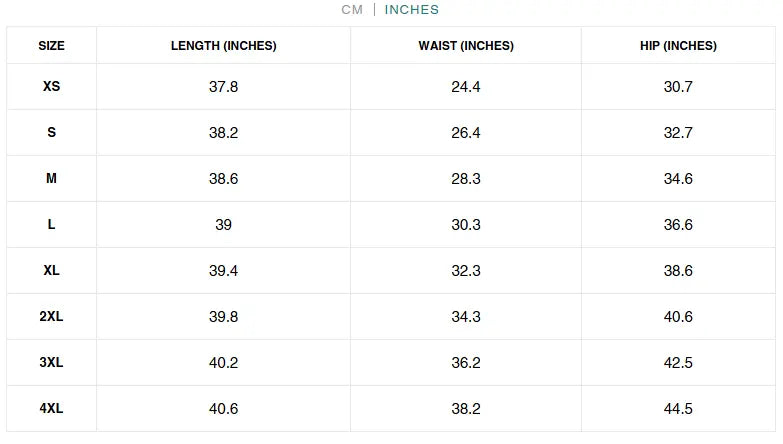Click the LENGTH (INCHES) column header

[224, 46]
